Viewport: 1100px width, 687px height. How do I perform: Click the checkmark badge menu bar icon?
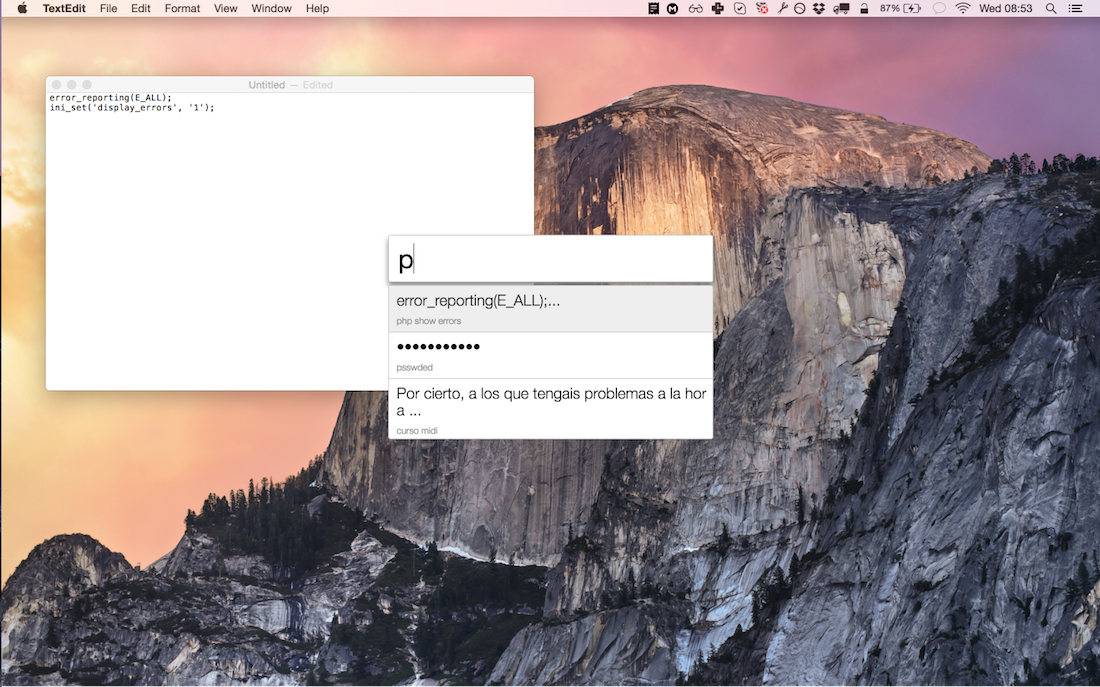(x=739, y=8)
